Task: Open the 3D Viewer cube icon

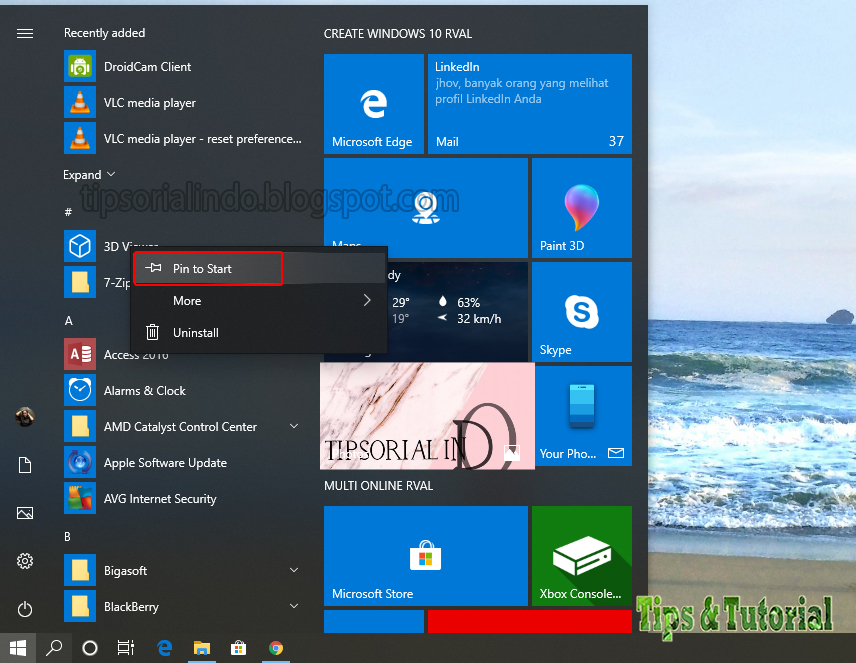Action: coord(80,246)
